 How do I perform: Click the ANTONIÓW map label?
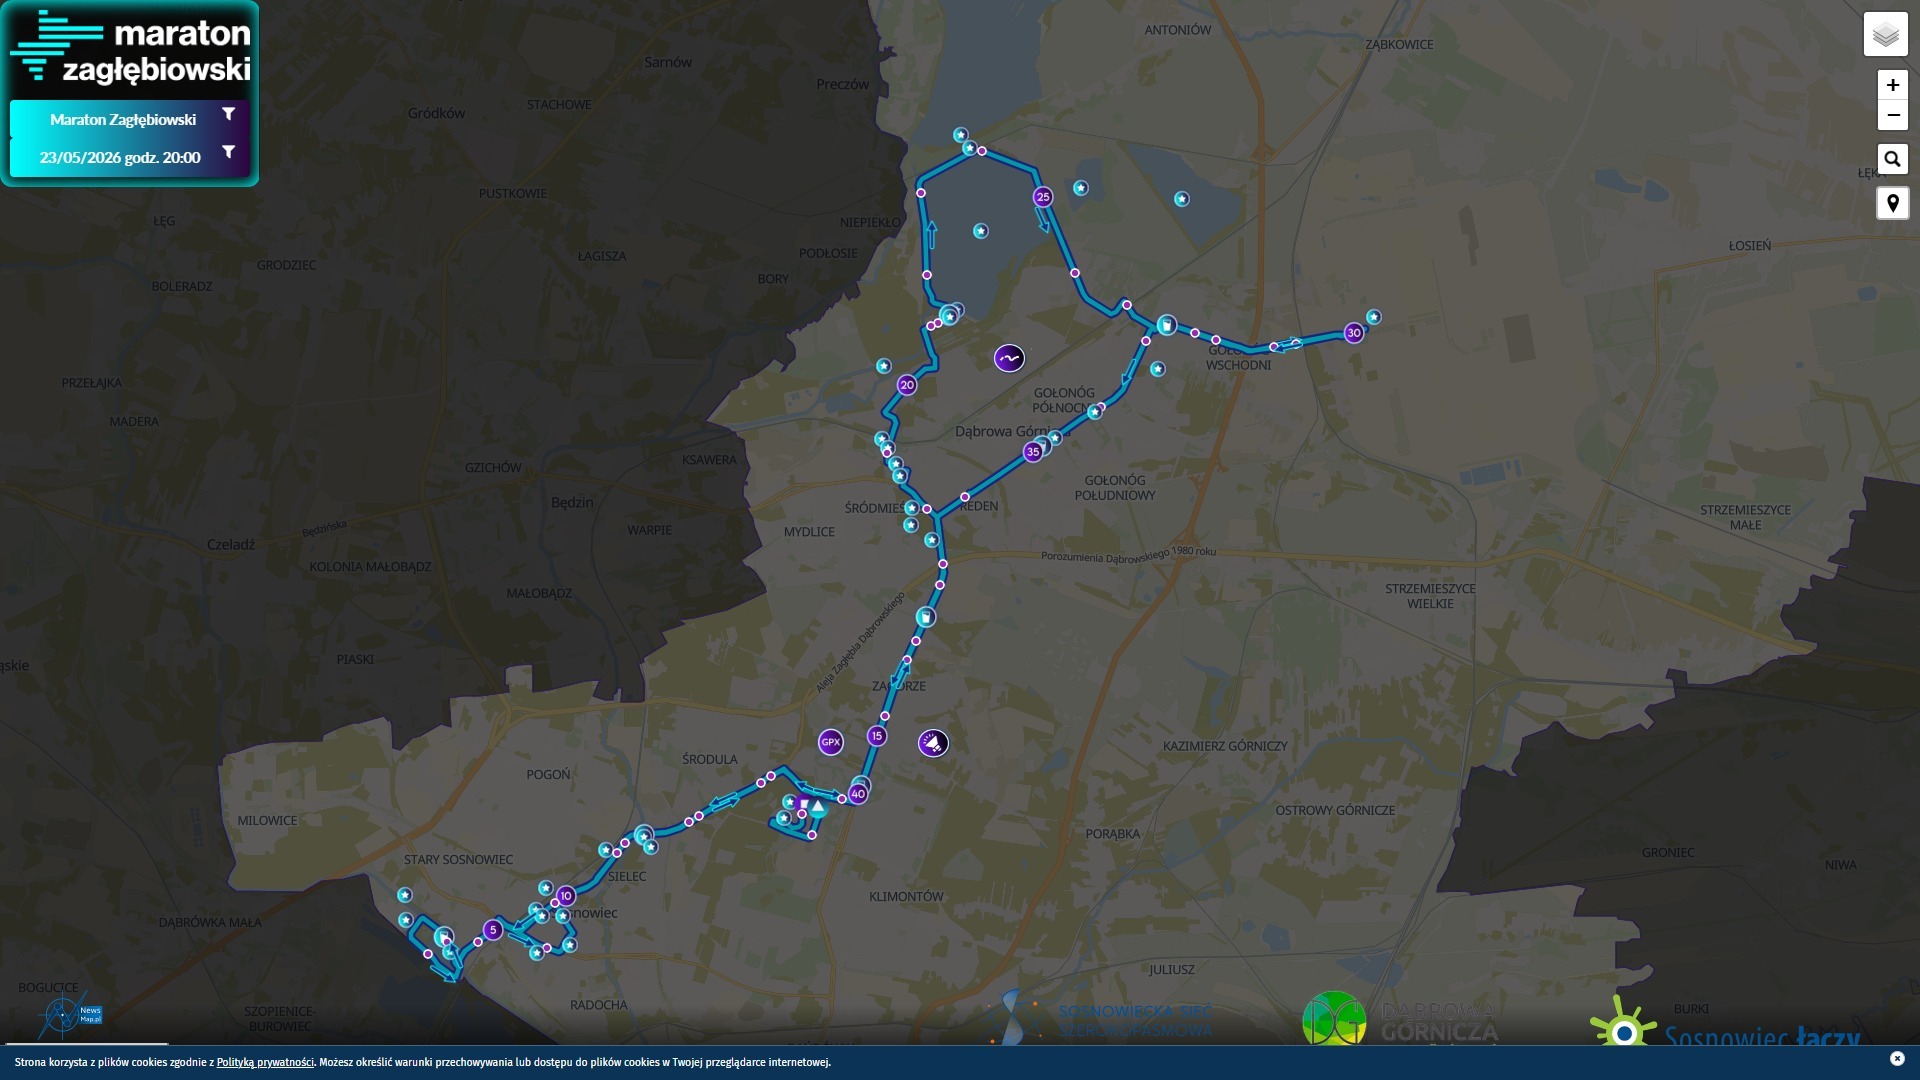[1177, 30]
